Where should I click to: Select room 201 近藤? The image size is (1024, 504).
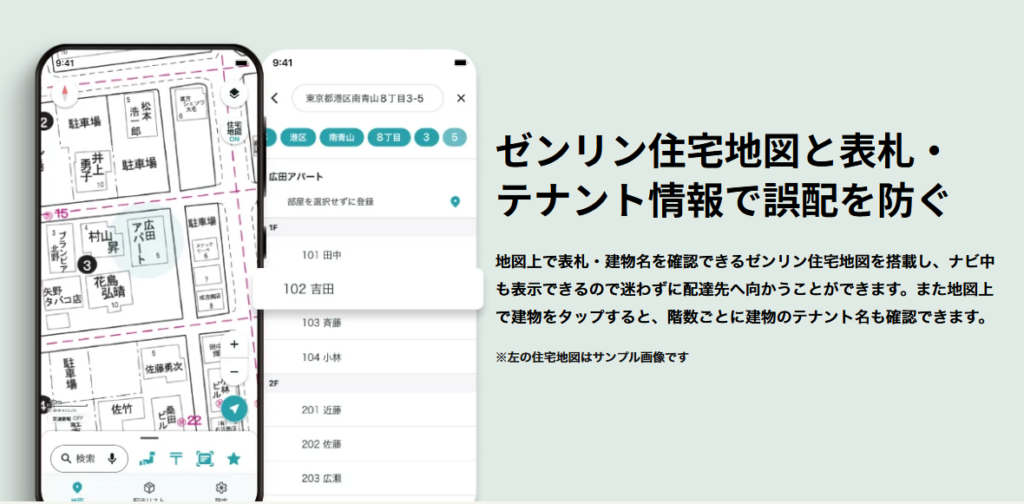coord(370,410)
